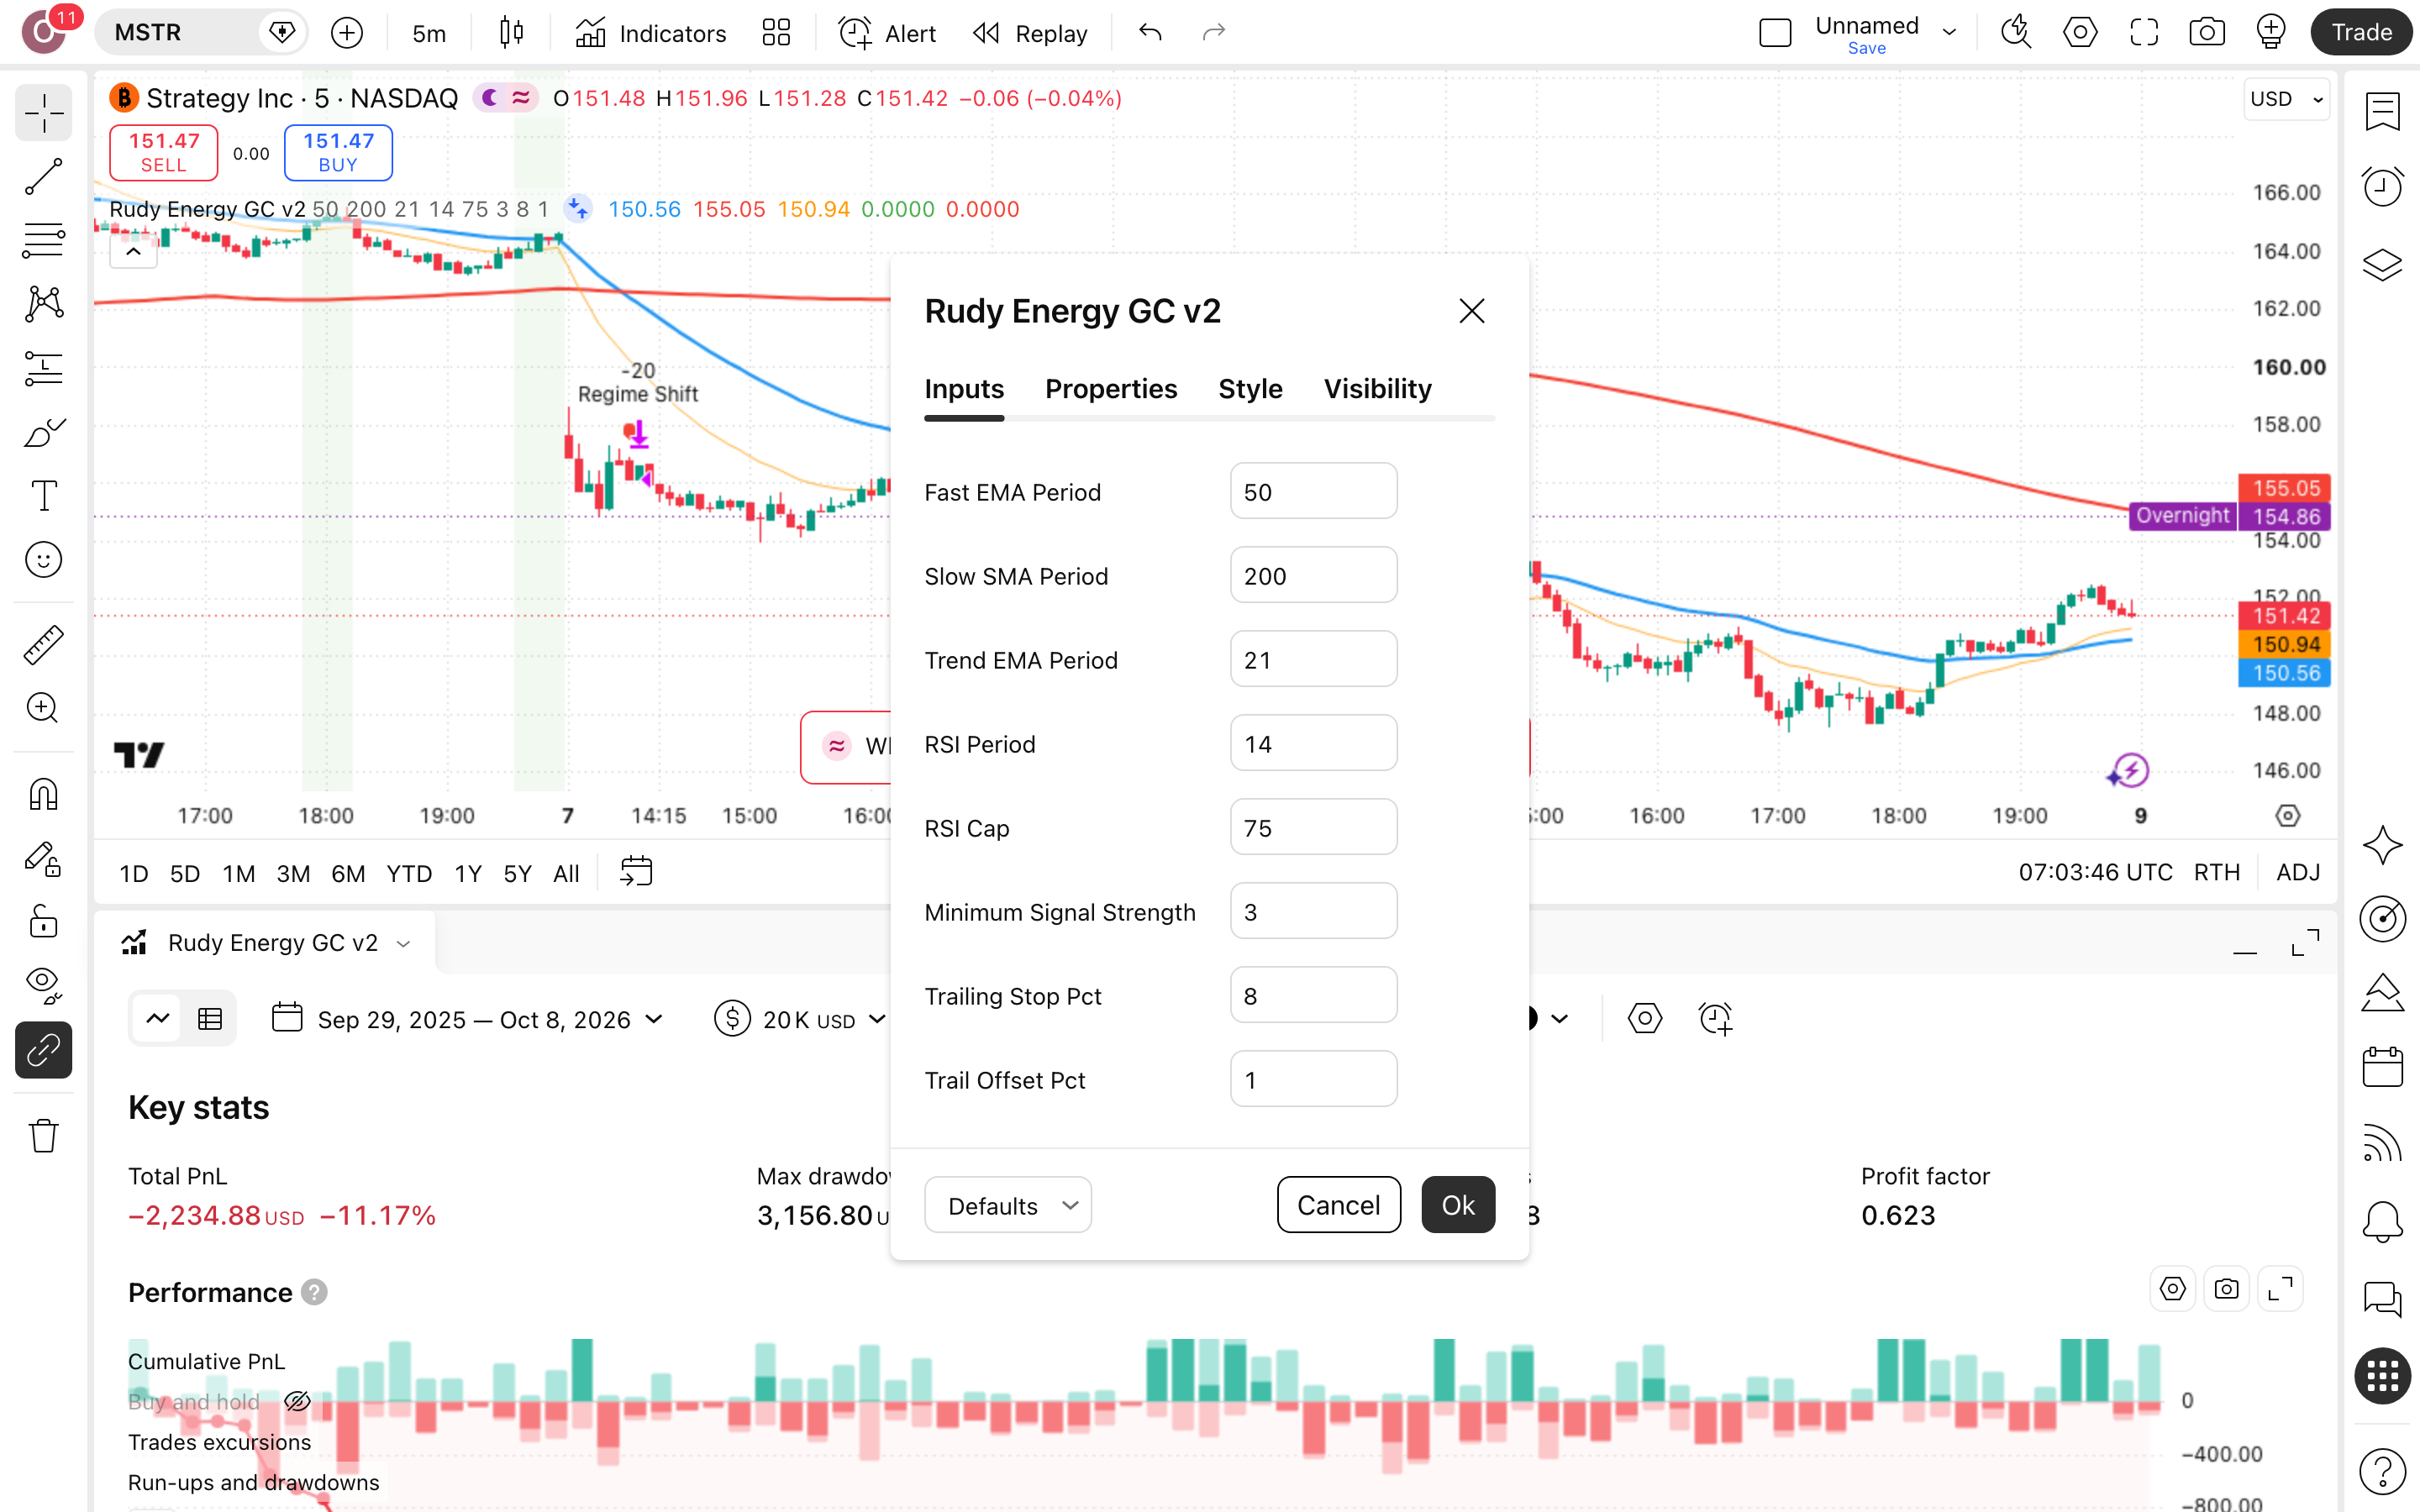This screenshot has width=2420, height=1512.
Task: Toggle Buy and hold visibility eye
Action: coord(297,1402)
